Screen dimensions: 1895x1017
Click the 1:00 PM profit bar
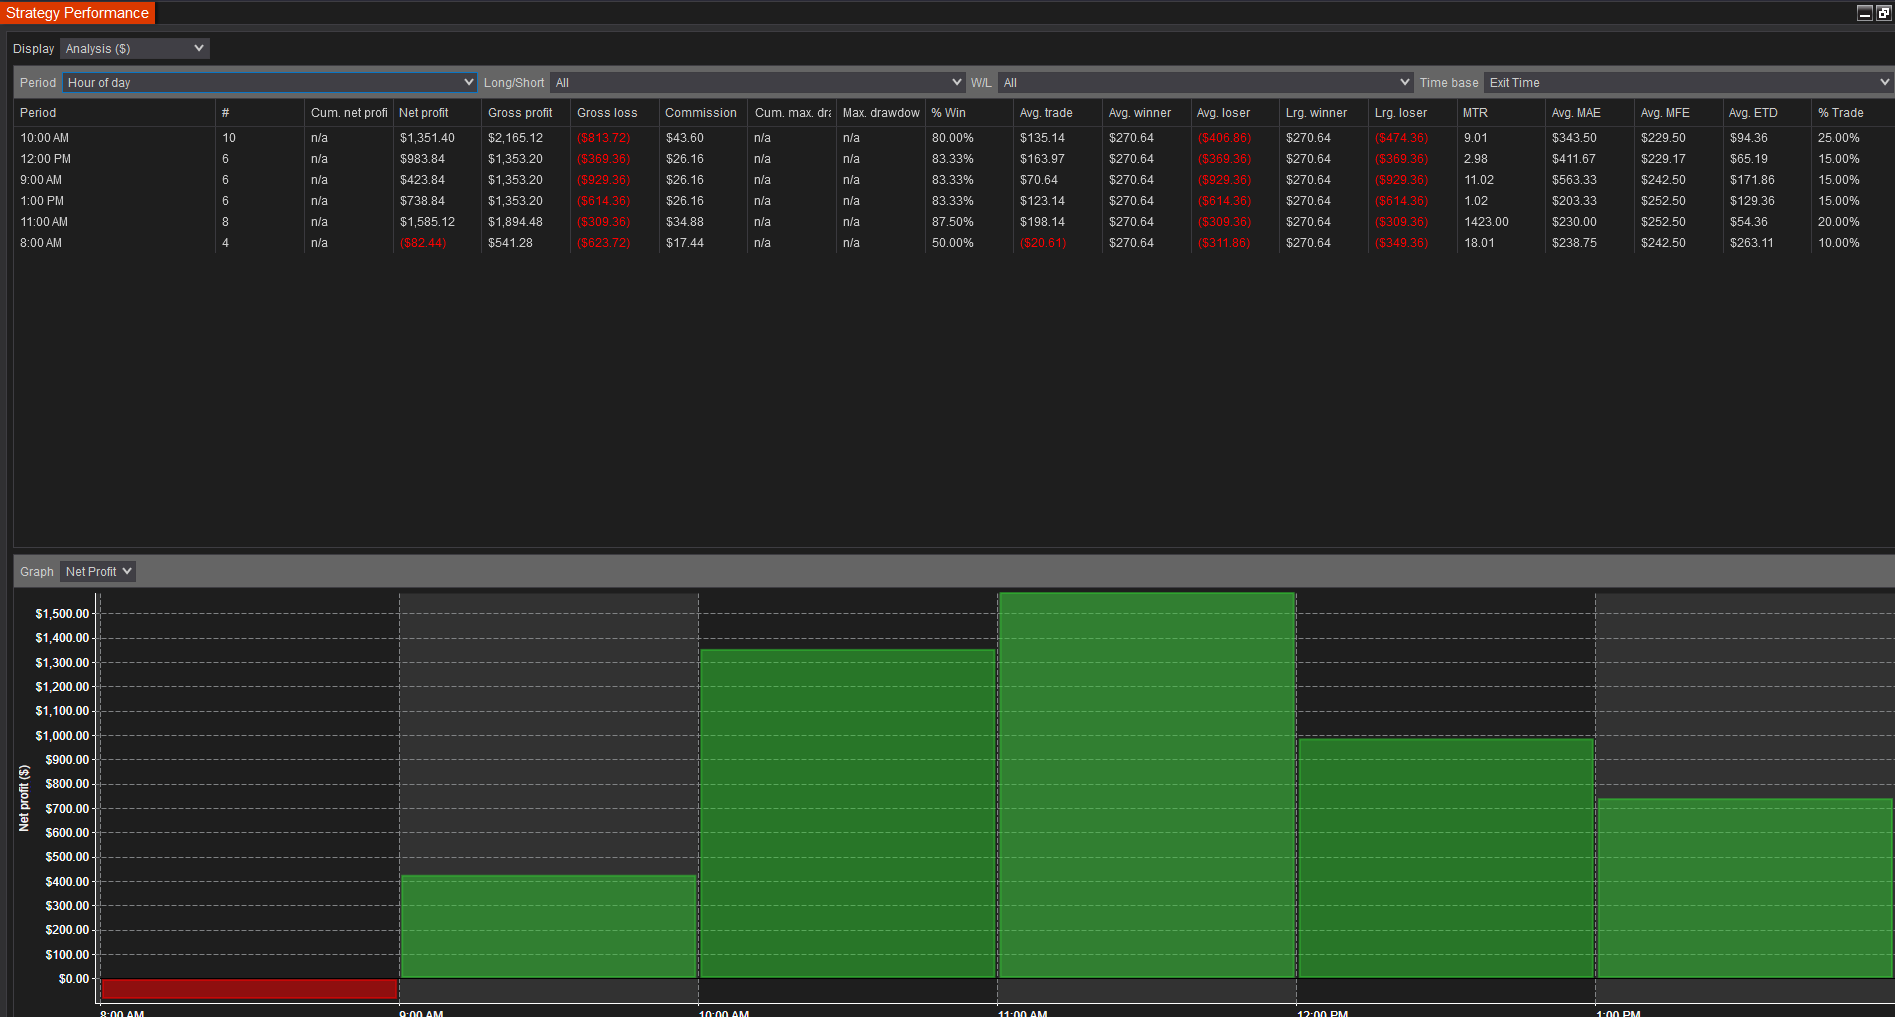click(x=1745, y=888)
